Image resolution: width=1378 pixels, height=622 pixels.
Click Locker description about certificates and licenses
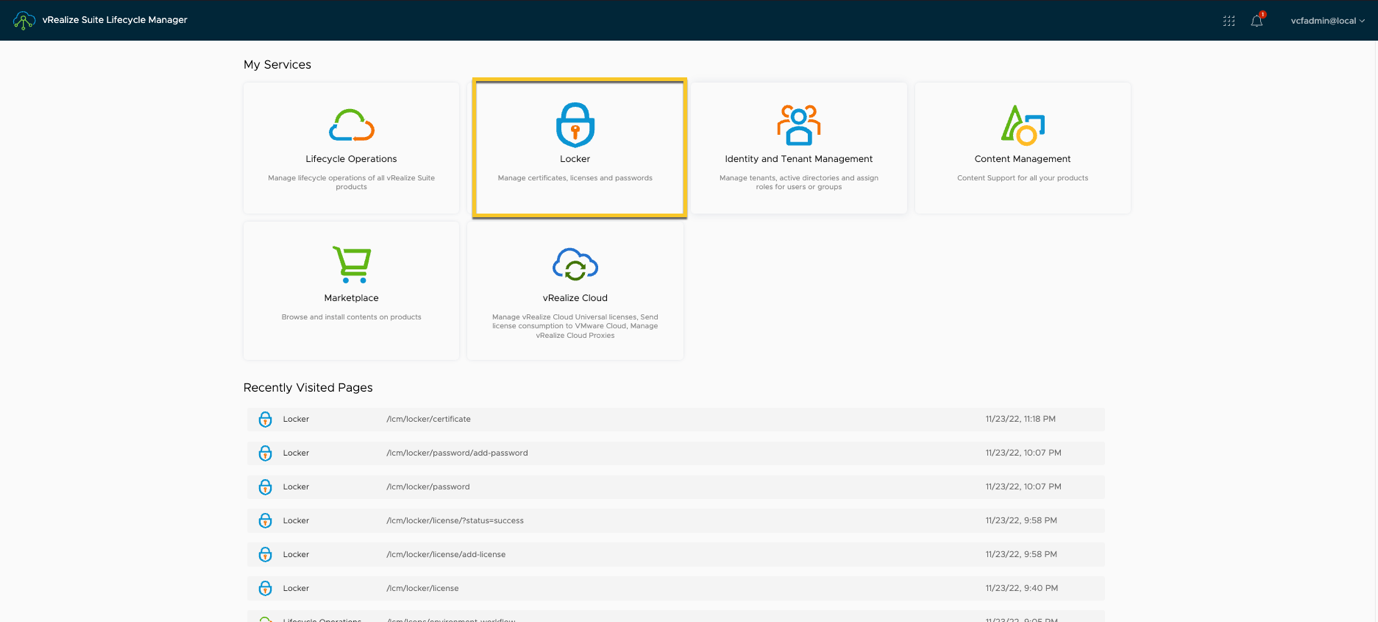pos(575,178)
